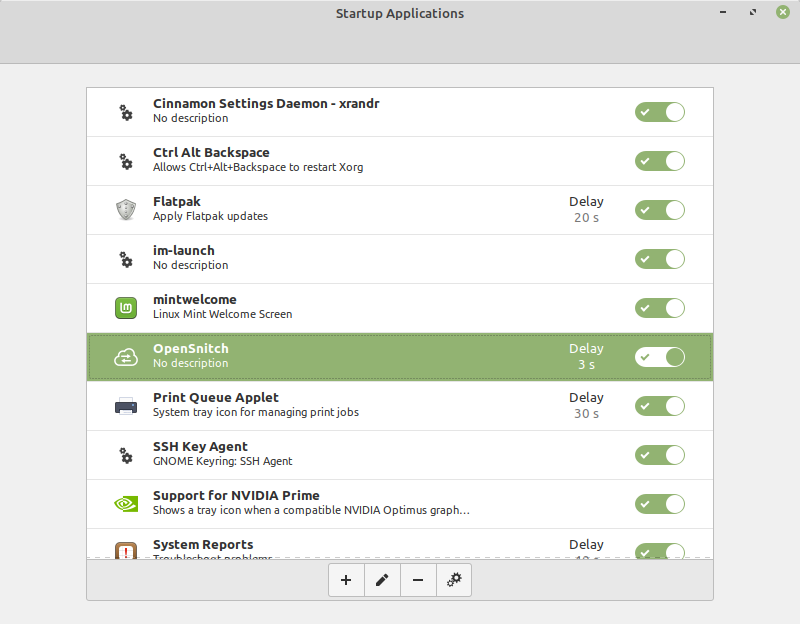Click the im-launch gears icon
This screenshot has height=624, width=800.
pos(125,259)
